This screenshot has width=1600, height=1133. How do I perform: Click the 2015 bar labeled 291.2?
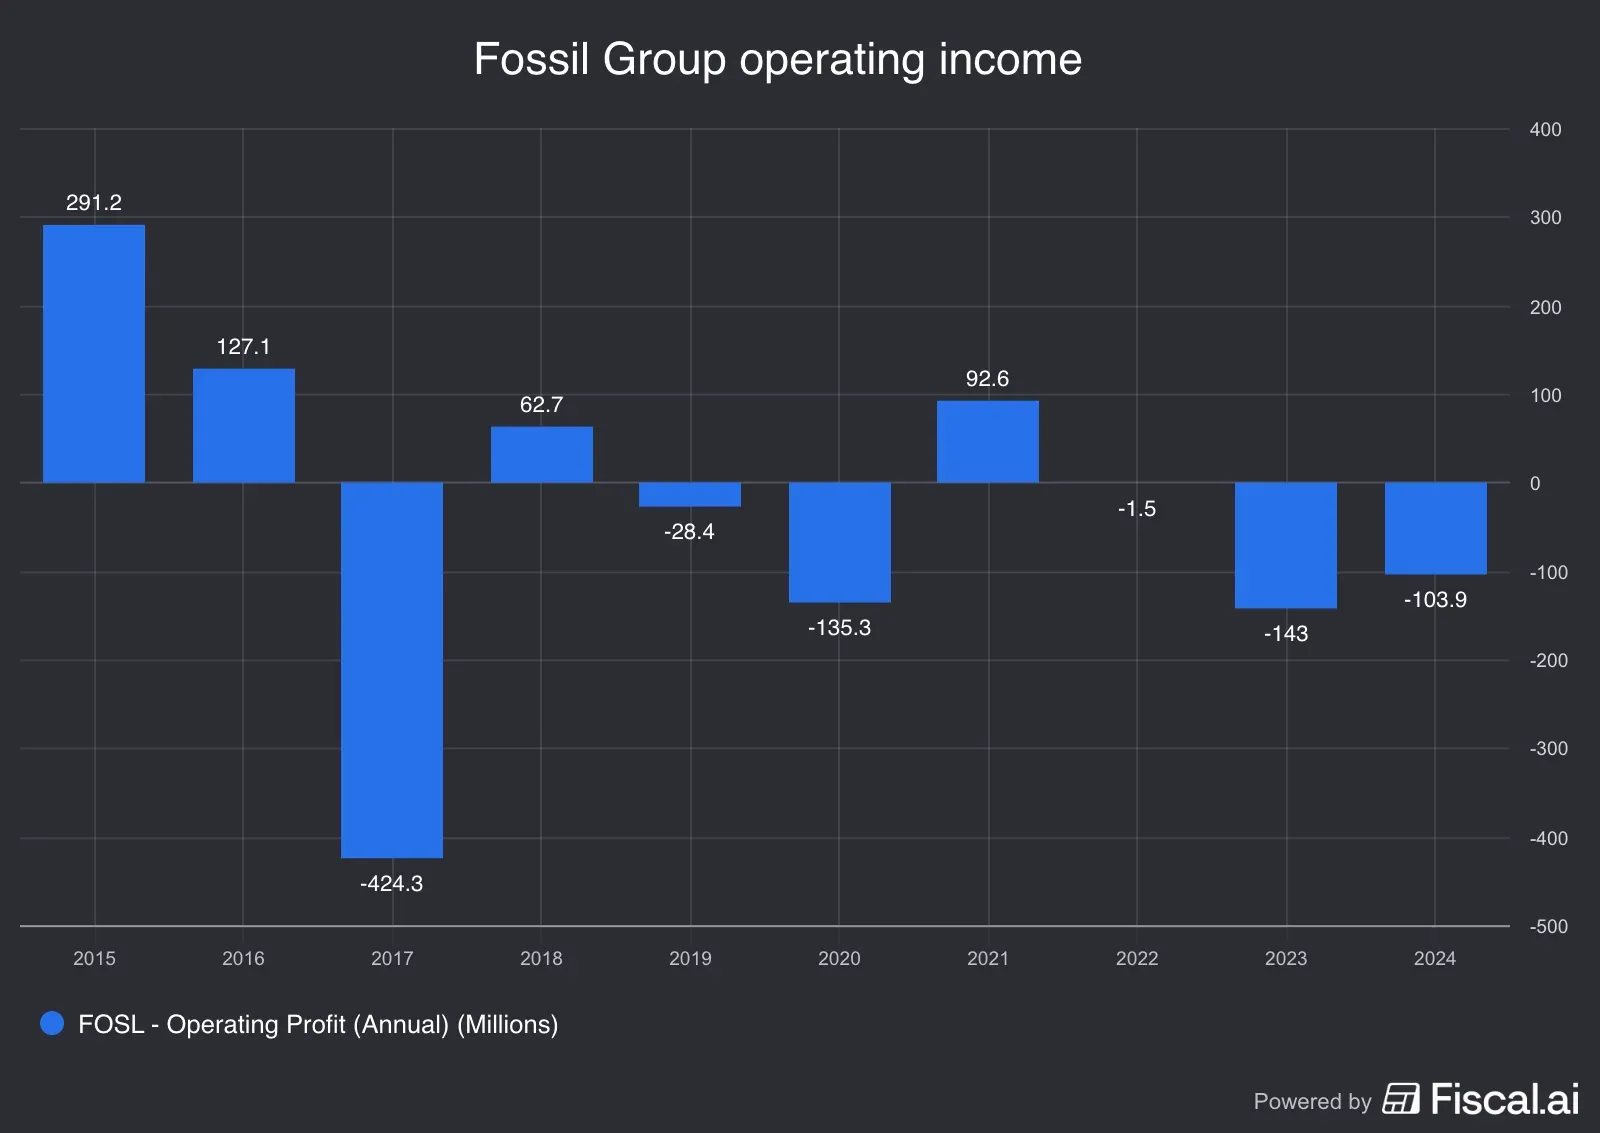pyautogui.click(x=94, y=354)
